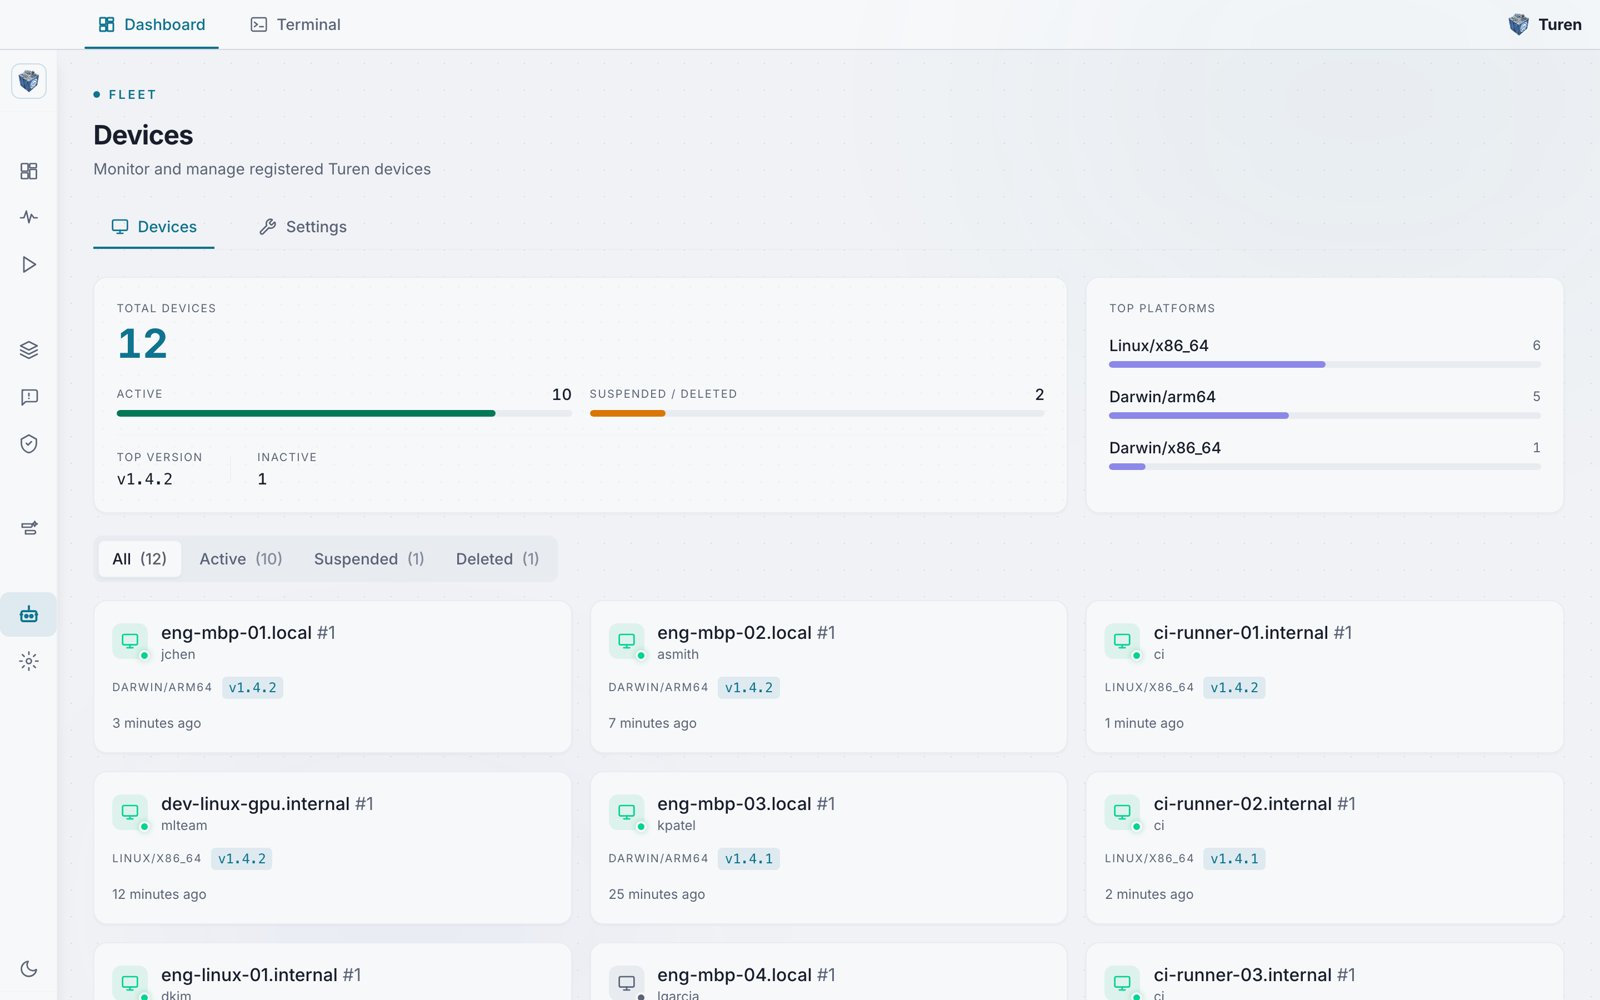Open the Settings sub-tab
1600x1000 pixels.
303,227
